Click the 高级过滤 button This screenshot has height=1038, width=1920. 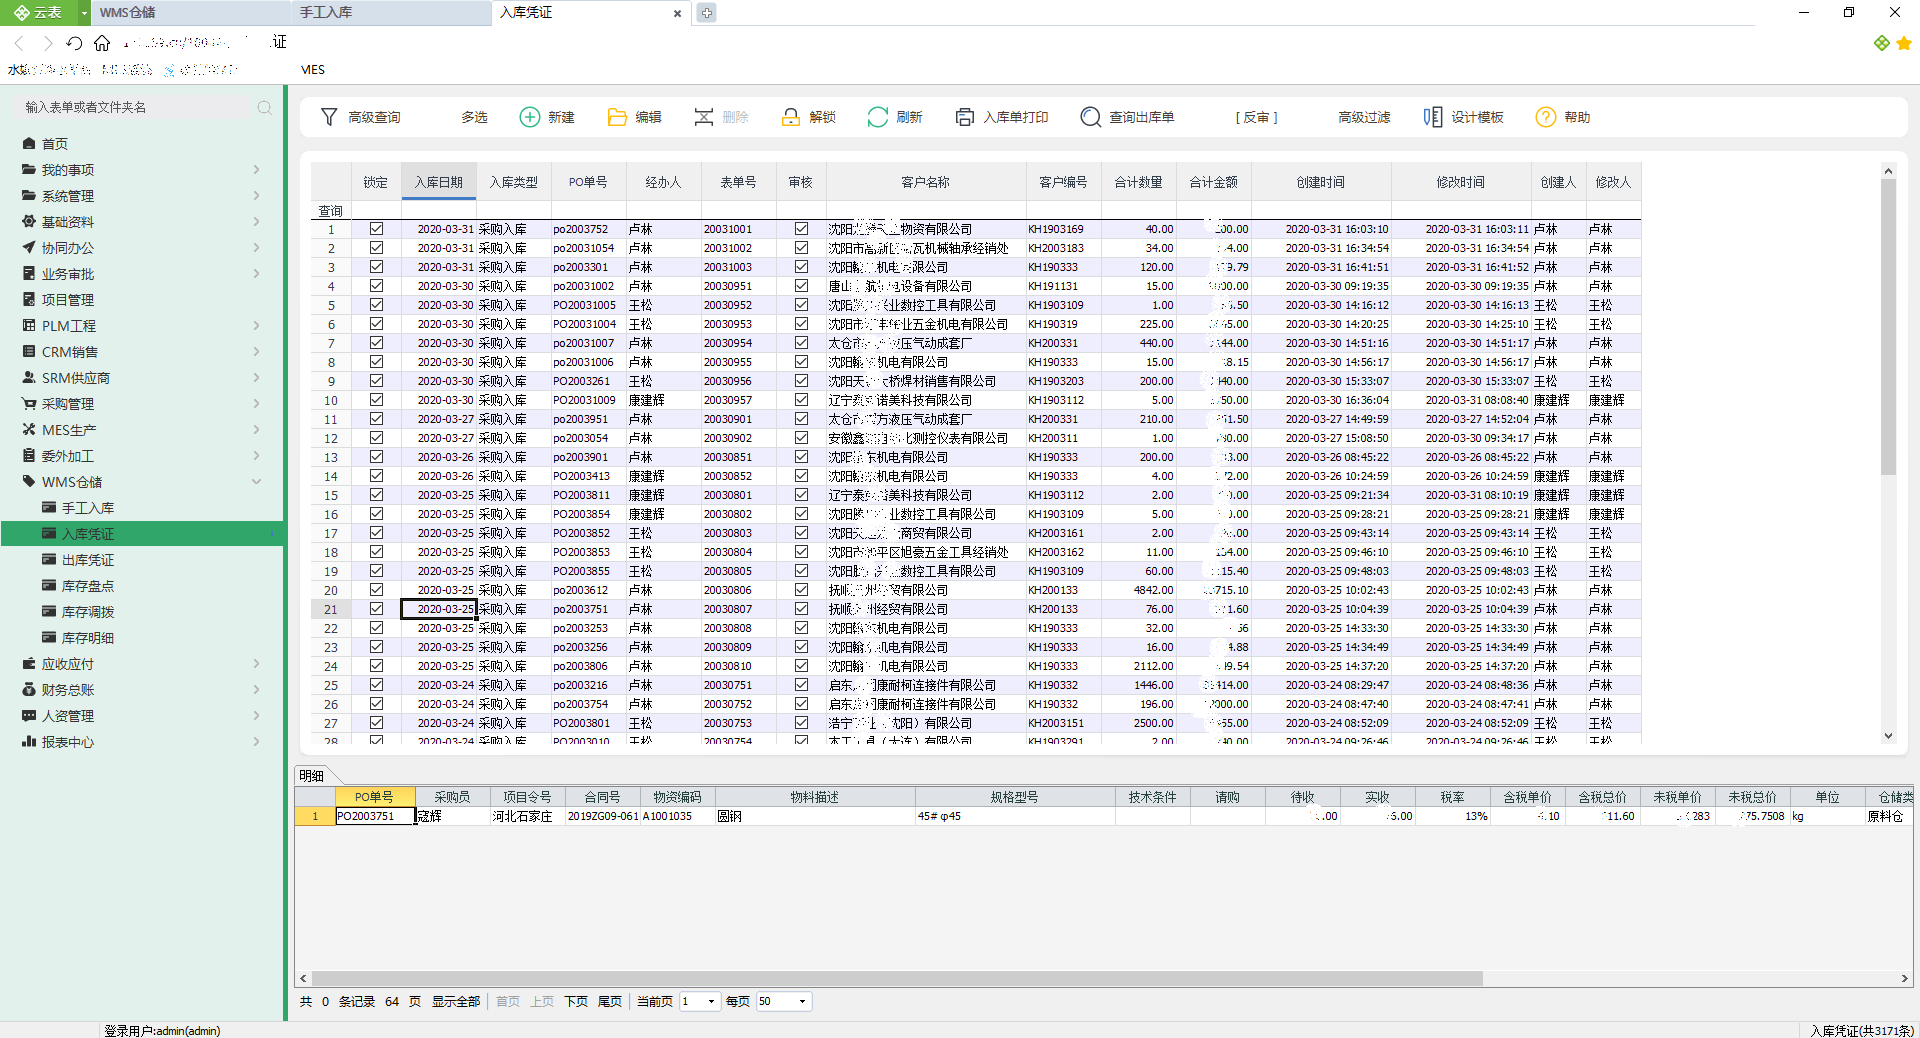click(1364, 117)
